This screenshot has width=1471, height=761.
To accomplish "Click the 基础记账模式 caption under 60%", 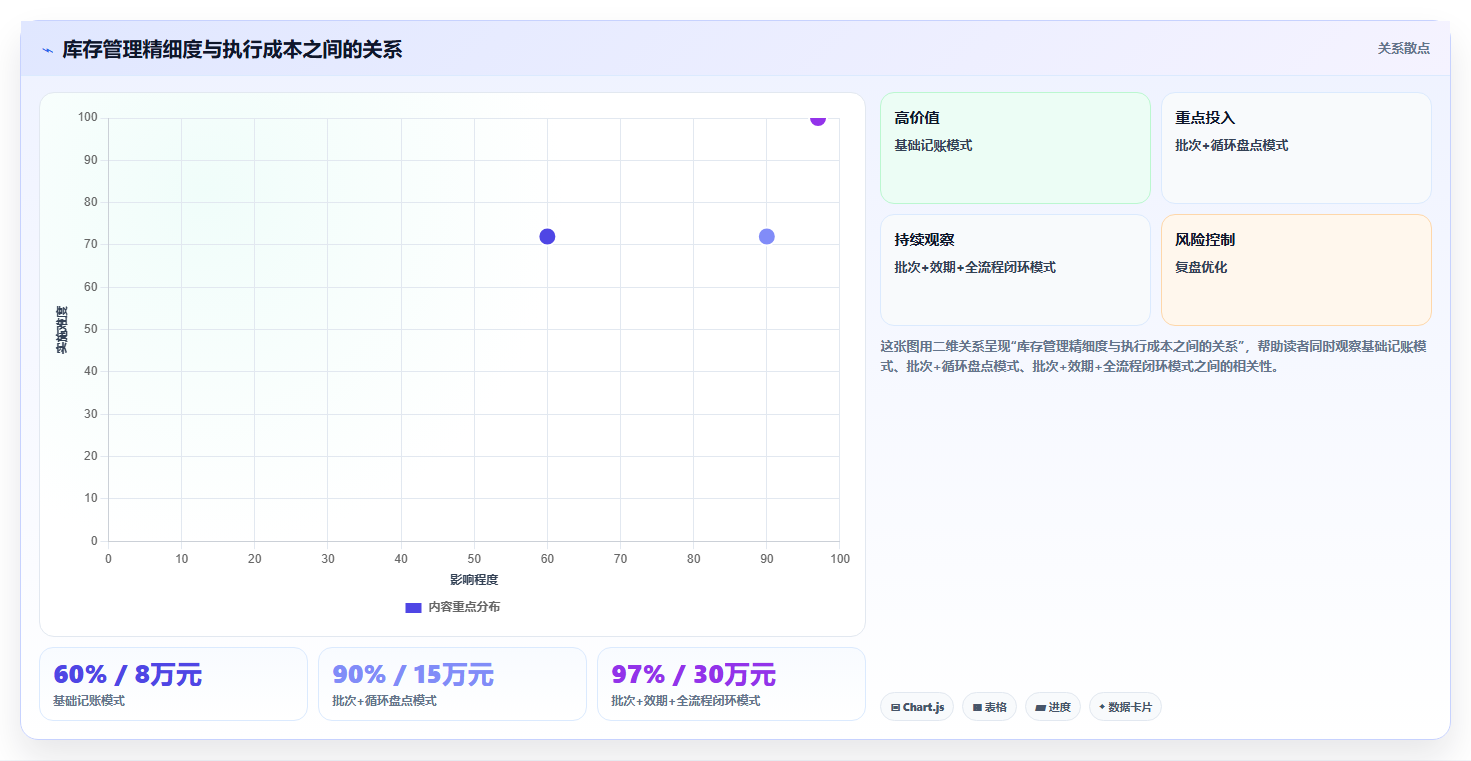I will pyautogui.click(x=89, y=700).
